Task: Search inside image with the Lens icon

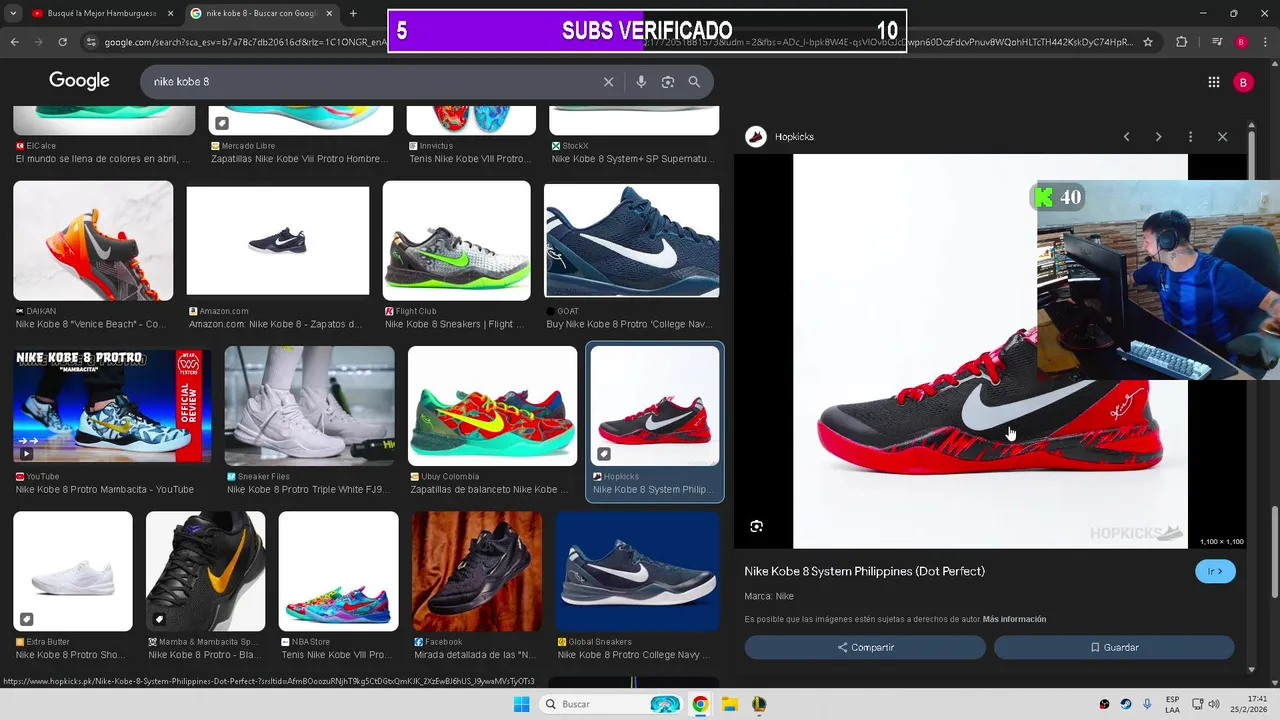Action: [x=757, y=526]
